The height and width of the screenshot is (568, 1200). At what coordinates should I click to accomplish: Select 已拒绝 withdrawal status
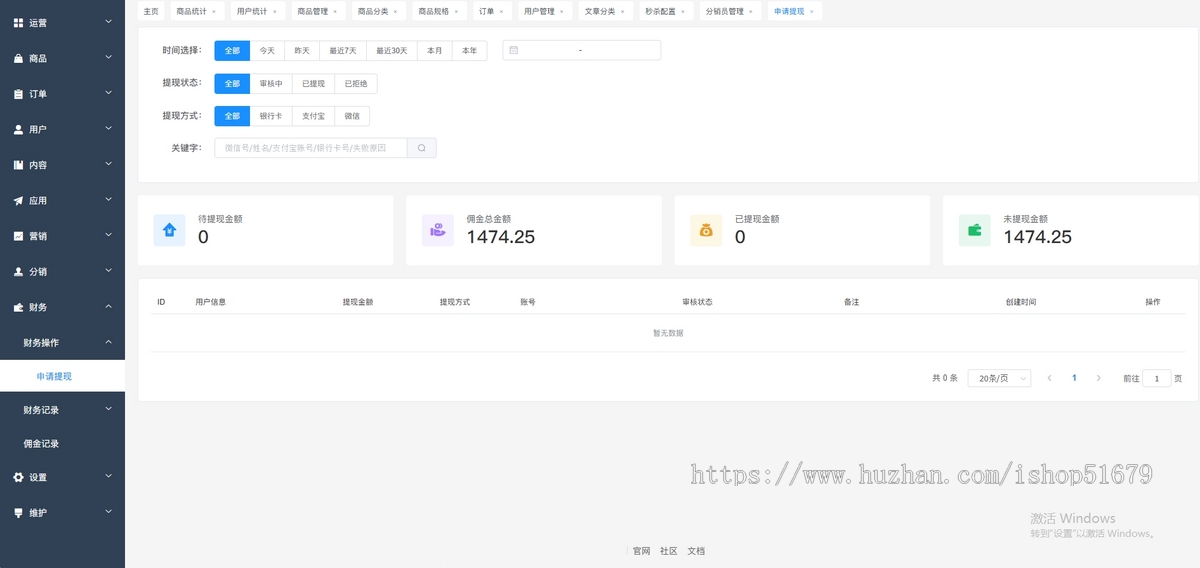click(356, 84)
